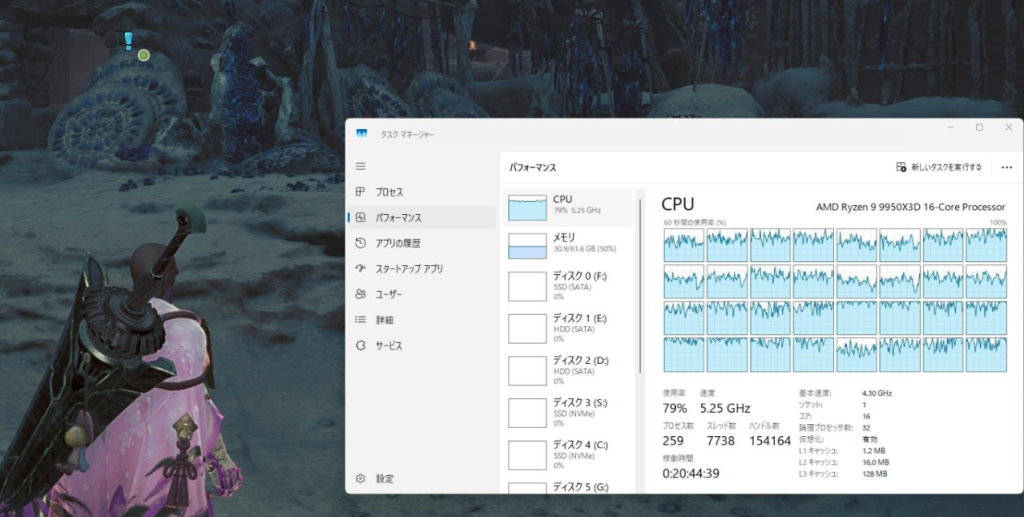Open the hamburger navigation menu icon
Image resolution: width=1024 pixels, height=517 pixels.
(360, 166)
